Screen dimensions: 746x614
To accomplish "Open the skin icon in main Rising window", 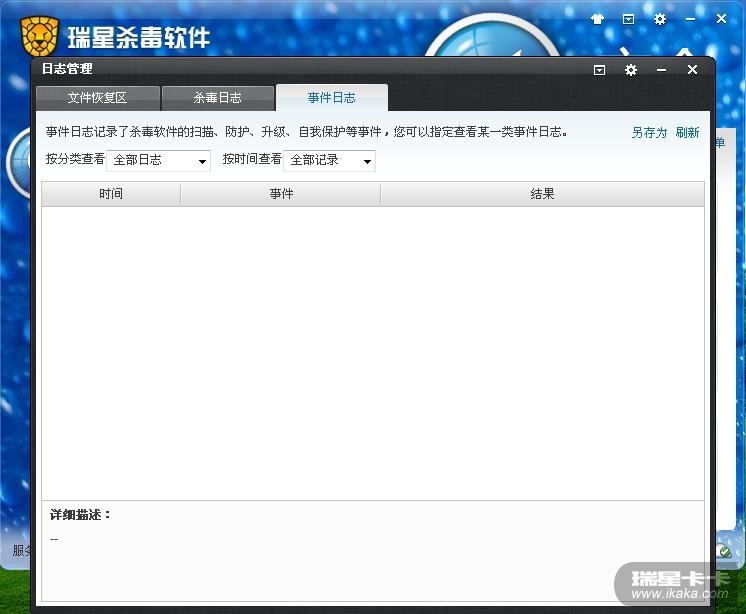I will [597, 19].
